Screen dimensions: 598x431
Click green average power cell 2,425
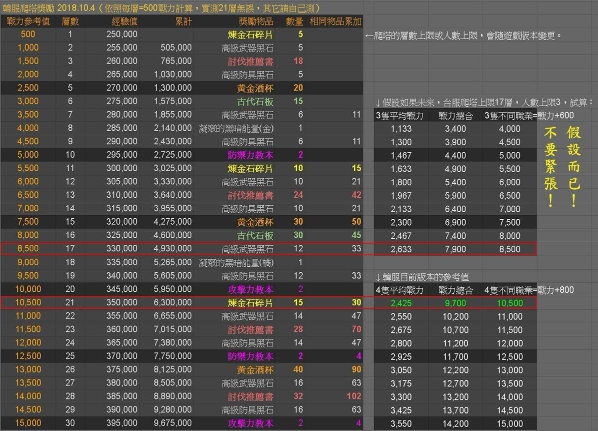[x=401, y=303]
